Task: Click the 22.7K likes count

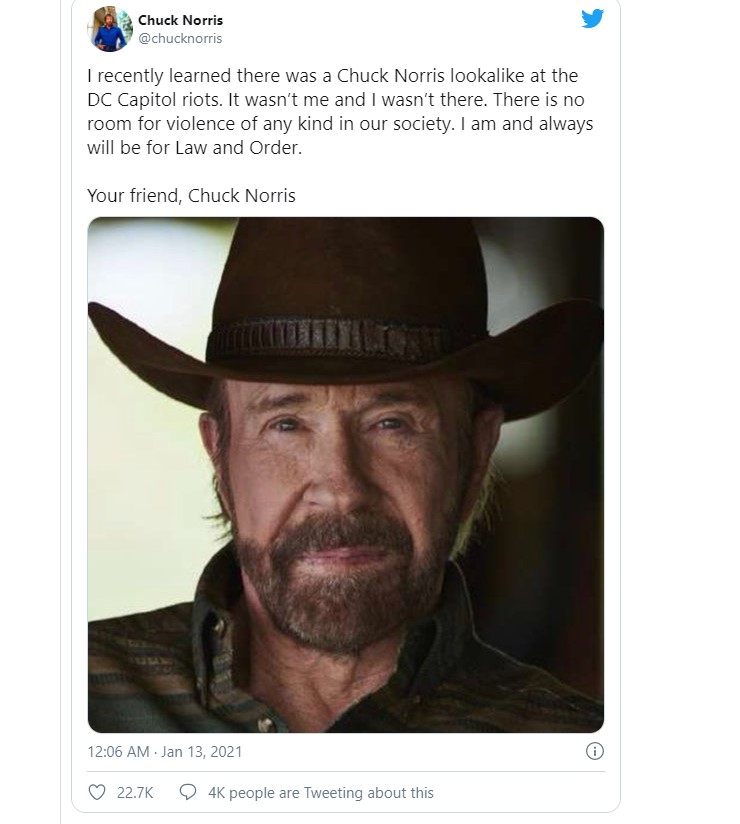Action: (135, 792)
